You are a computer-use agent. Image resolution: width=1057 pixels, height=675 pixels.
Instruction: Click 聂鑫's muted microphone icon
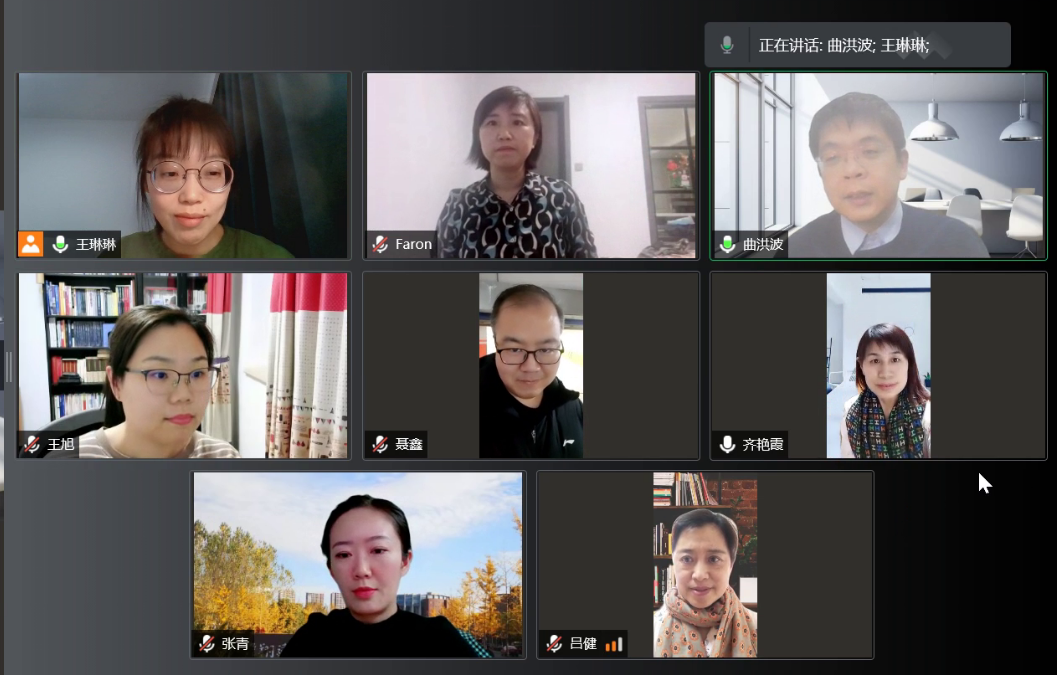(380, 444)
